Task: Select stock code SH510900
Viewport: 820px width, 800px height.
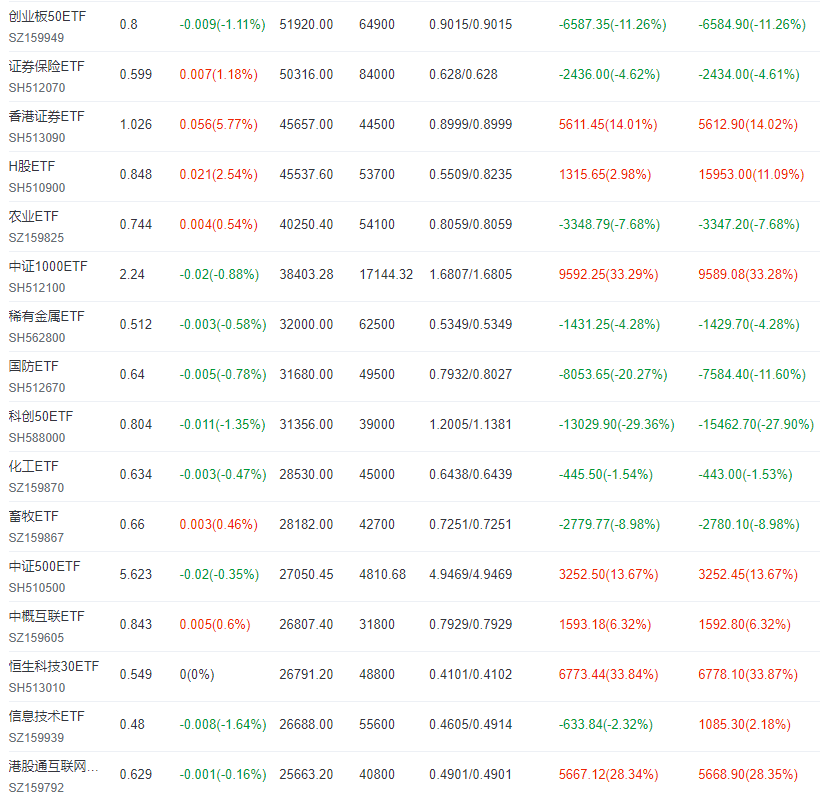Action: (37, 188)
